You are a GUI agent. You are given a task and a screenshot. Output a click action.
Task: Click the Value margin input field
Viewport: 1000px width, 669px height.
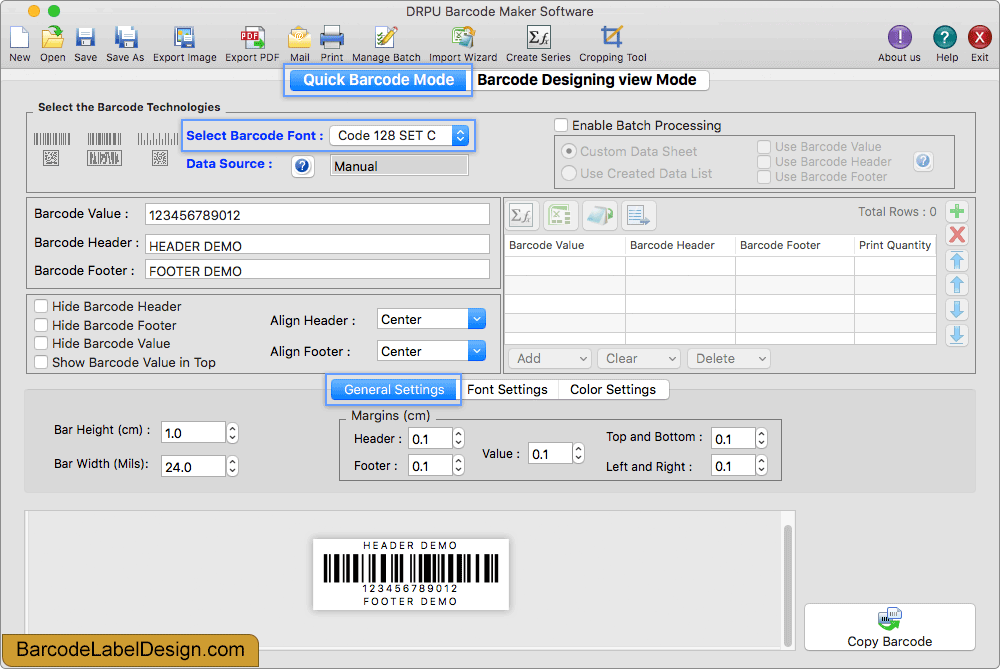point(550,454)
